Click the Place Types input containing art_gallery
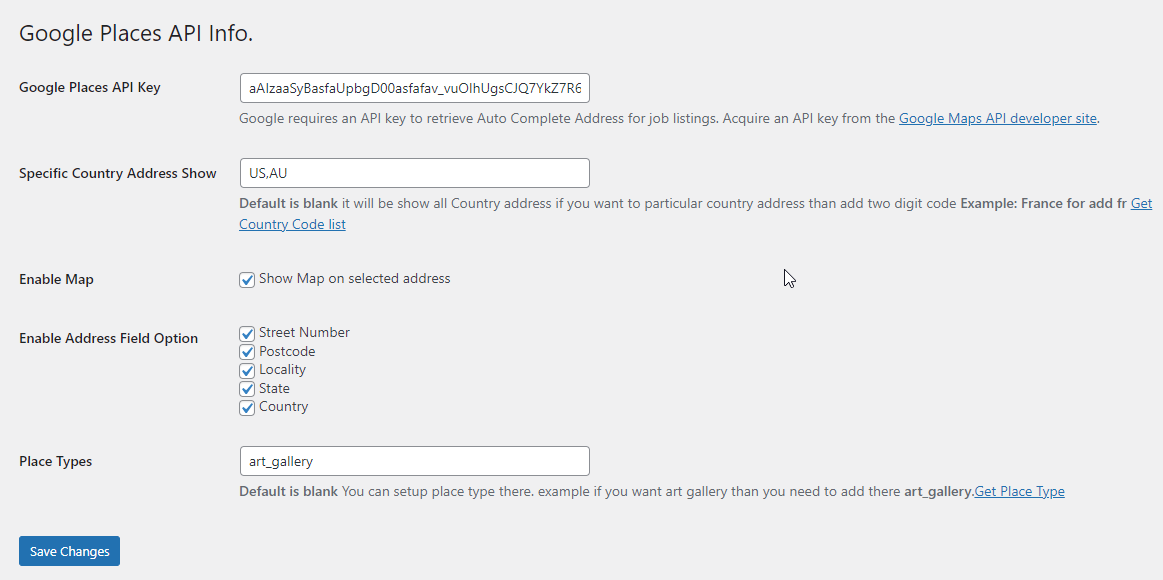 (414, 461)
